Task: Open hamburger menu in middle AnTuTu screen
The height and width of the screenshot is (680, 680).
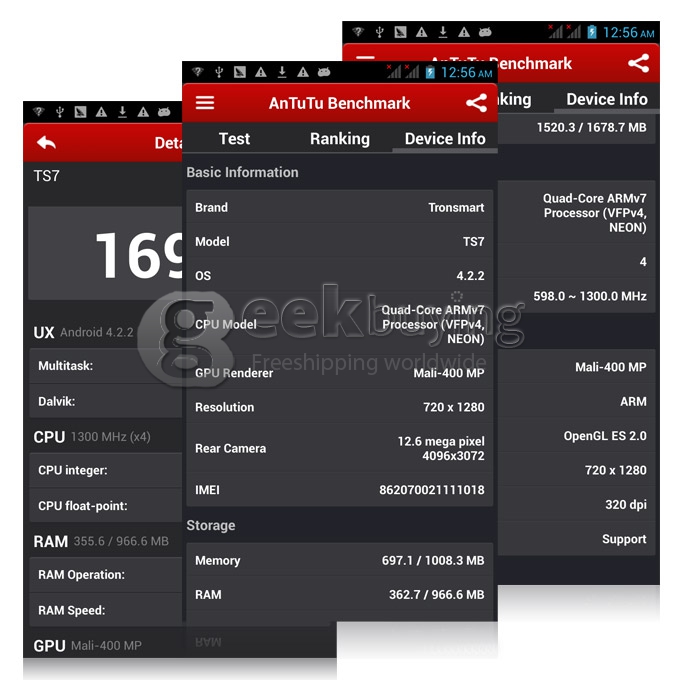Action: click(x=205, y=103)
